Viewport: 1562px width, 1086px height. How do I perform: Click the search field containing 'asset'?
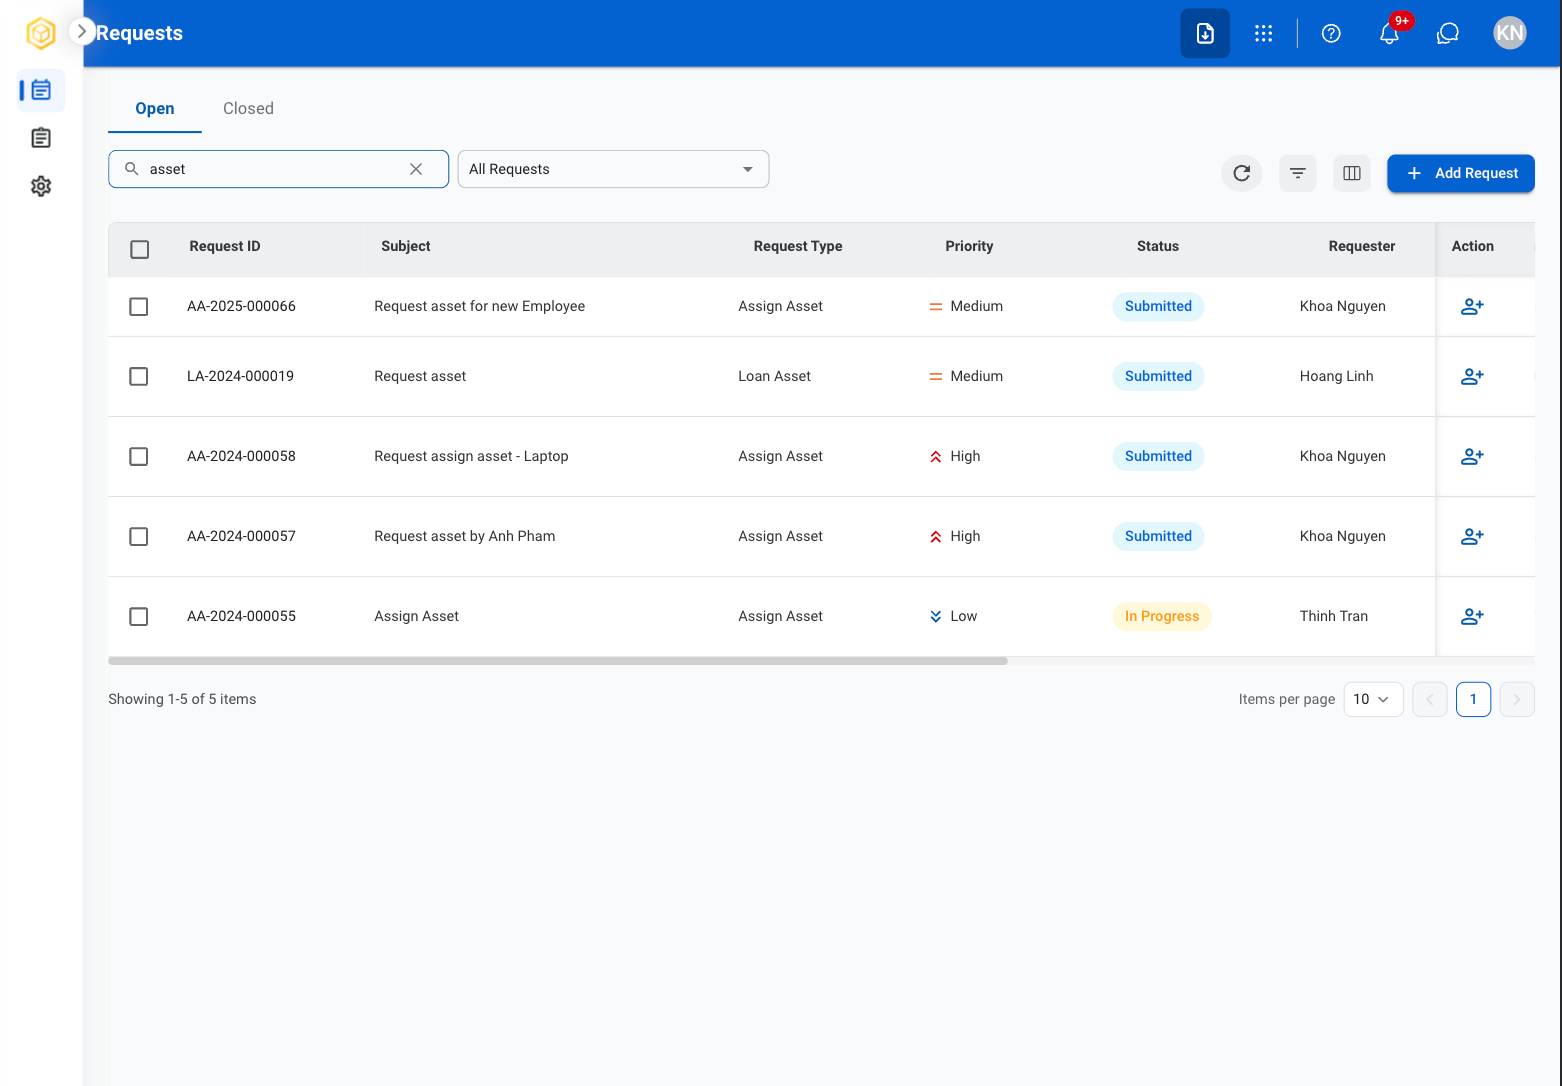point(278,169)
